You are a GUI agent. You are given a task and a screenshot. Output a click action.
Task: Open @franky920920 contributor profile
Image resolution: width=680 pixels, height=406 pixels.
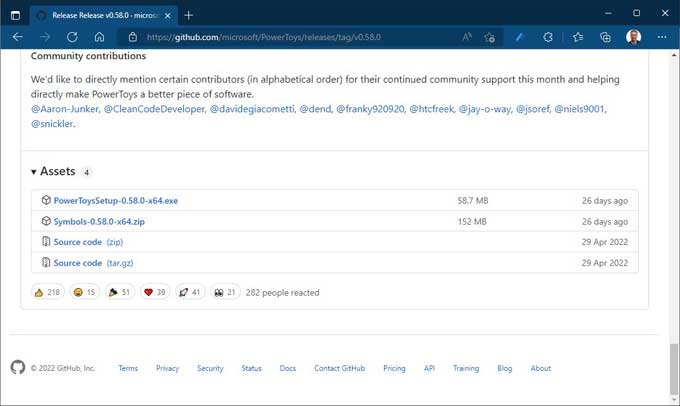pos(370,109)
